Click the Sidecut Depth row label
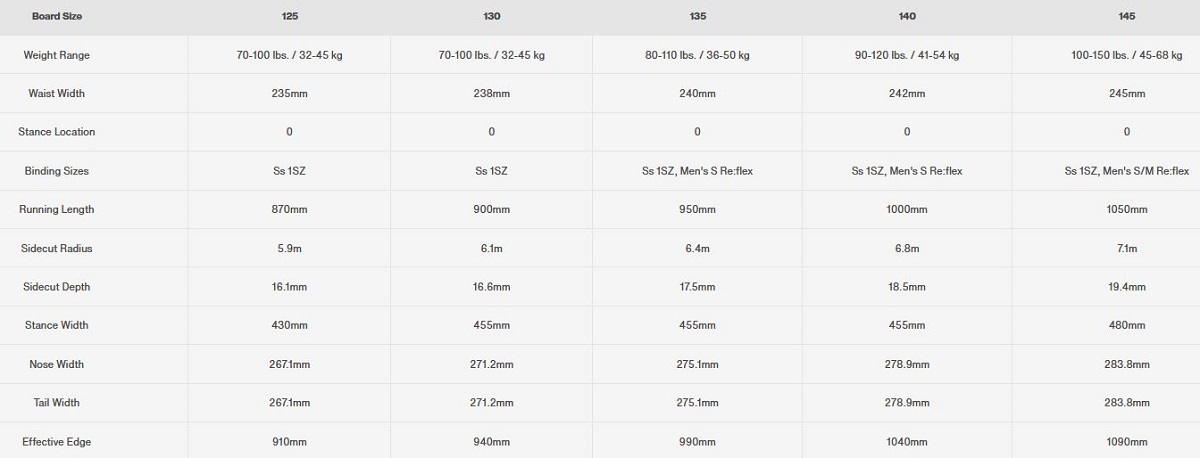1200x458 pixels. pyautogui.click(x=57, y=287)
